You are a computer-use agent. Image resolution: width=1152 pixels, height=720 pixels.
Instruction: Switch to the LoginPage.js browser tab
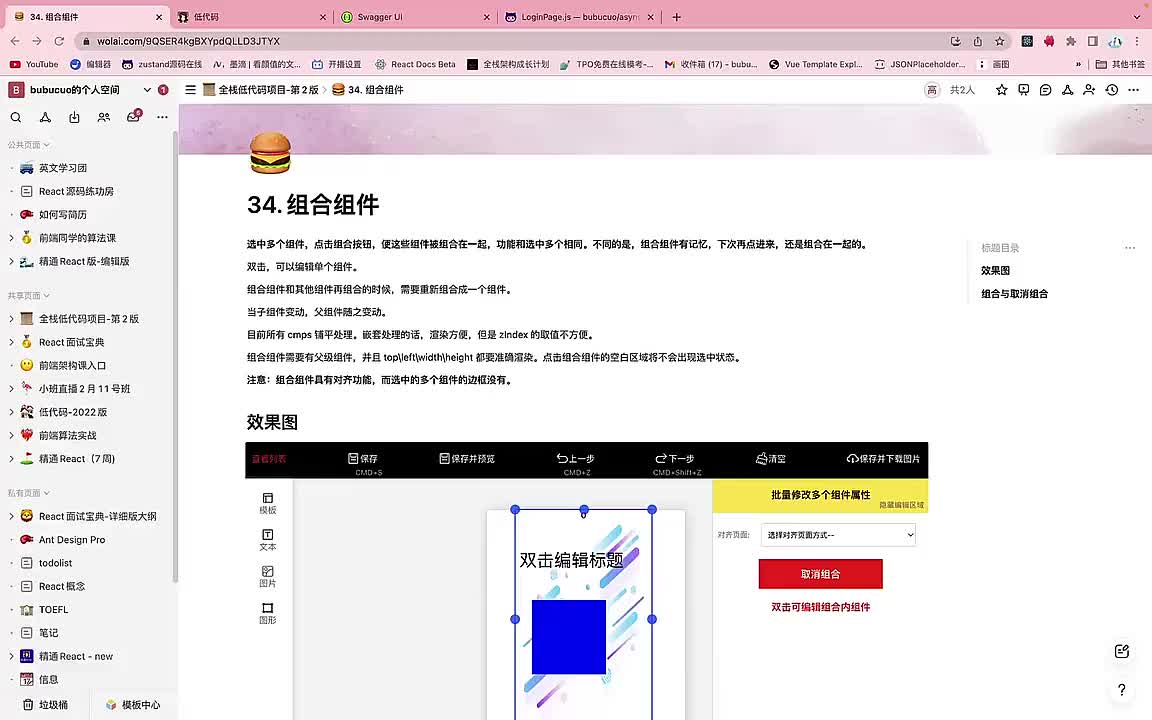coord(579,17)
